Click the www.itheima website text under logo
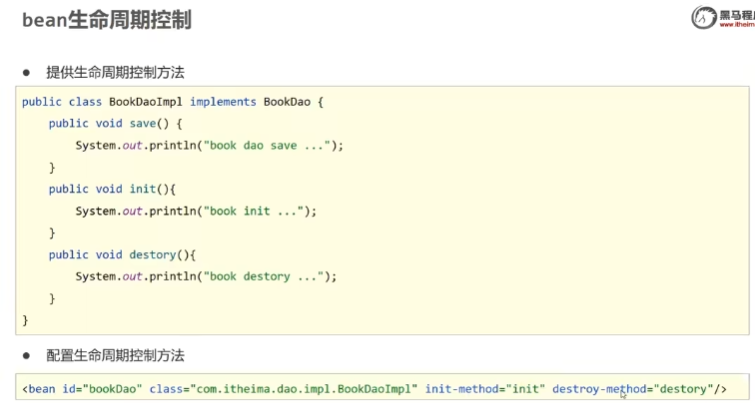This screenshot has height=403, width=755. pos(737,27)
